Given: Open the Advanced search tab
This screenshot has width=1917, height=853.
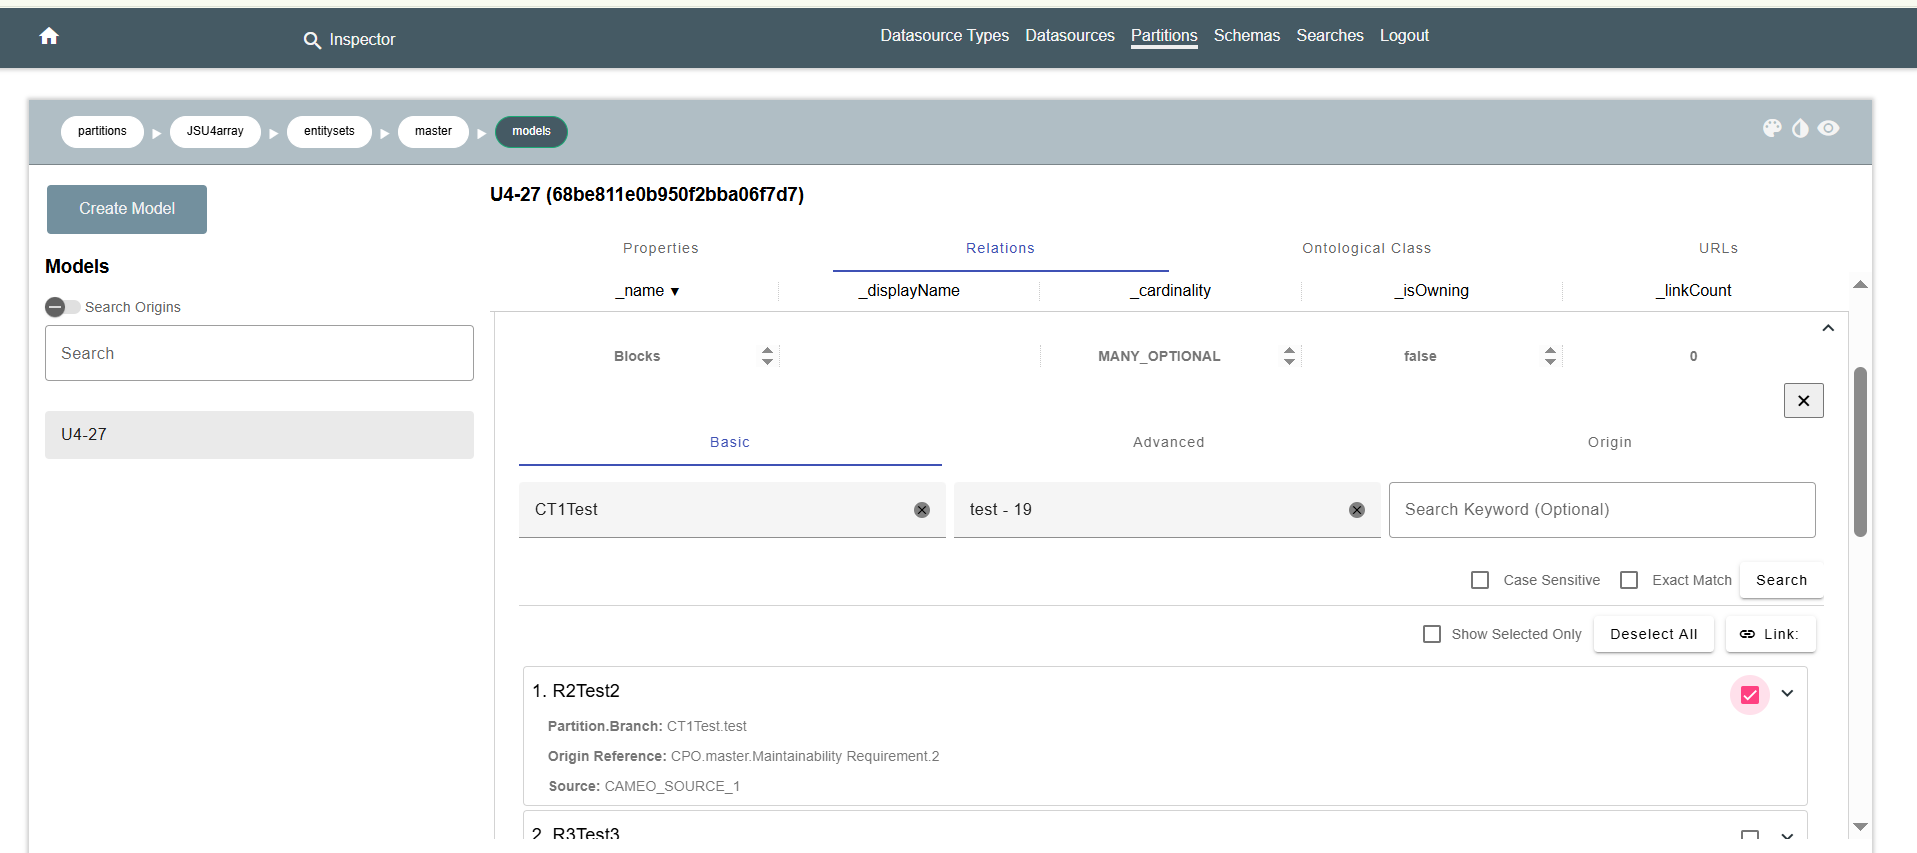Looking at the screenshot, I should (x=1168, y=442).
